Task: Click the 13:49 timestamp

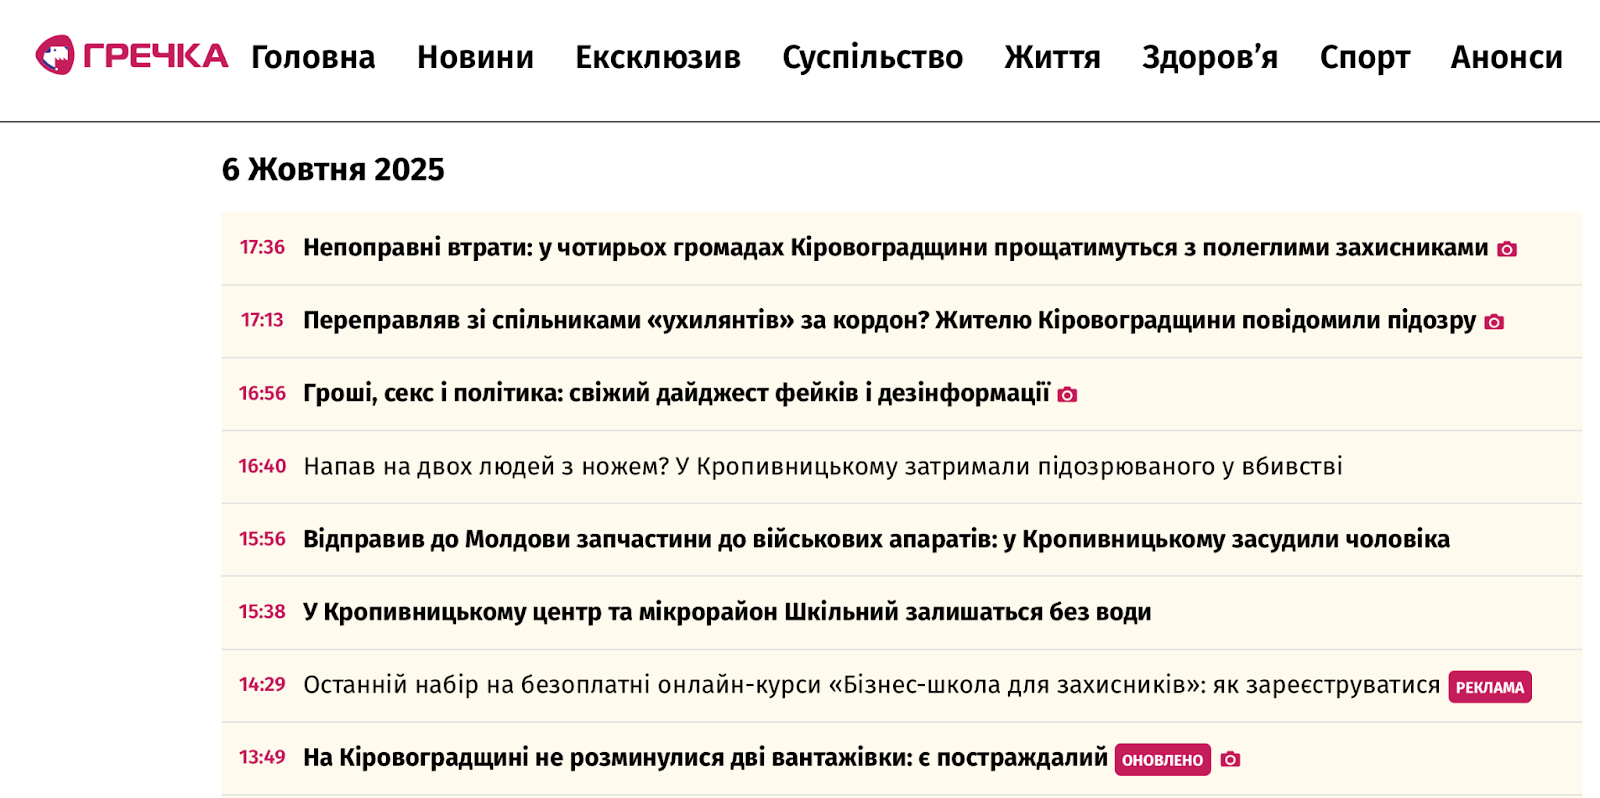Action: (262, 758)
